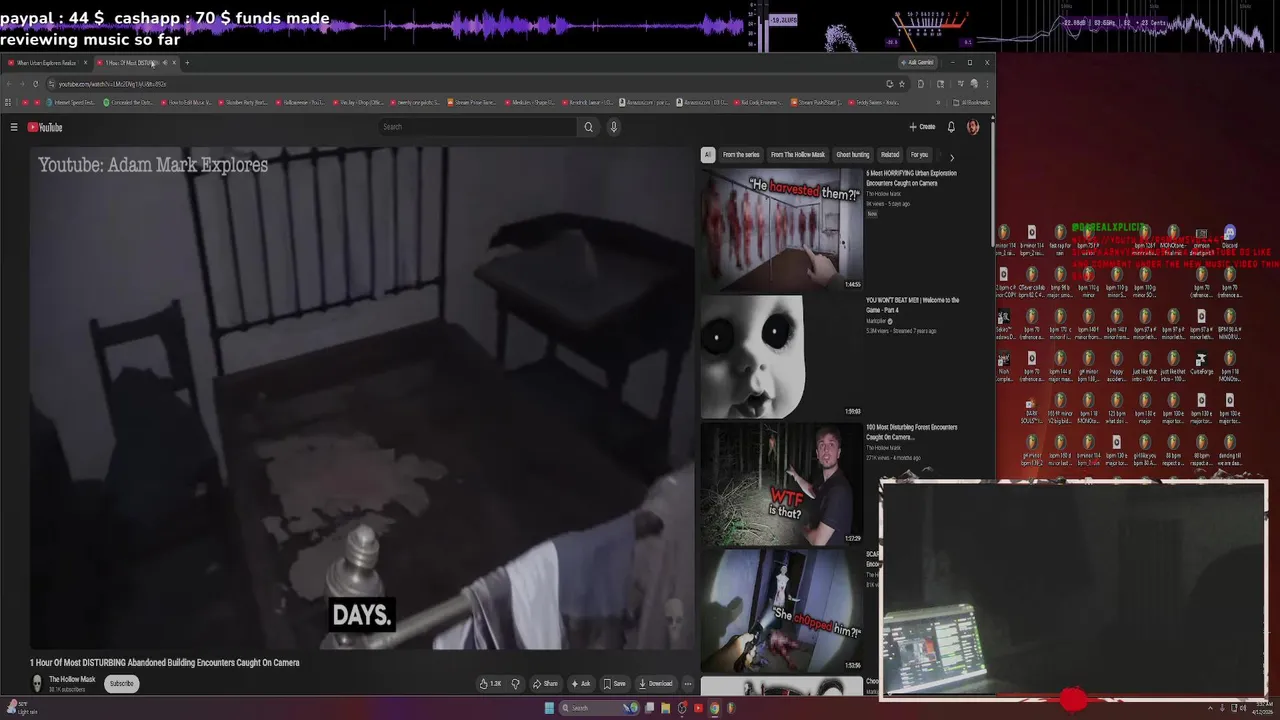Select the Ghost hunting chip
Image resolution: width=1280 pixels, height=720 pixels.
coord(853,155)
